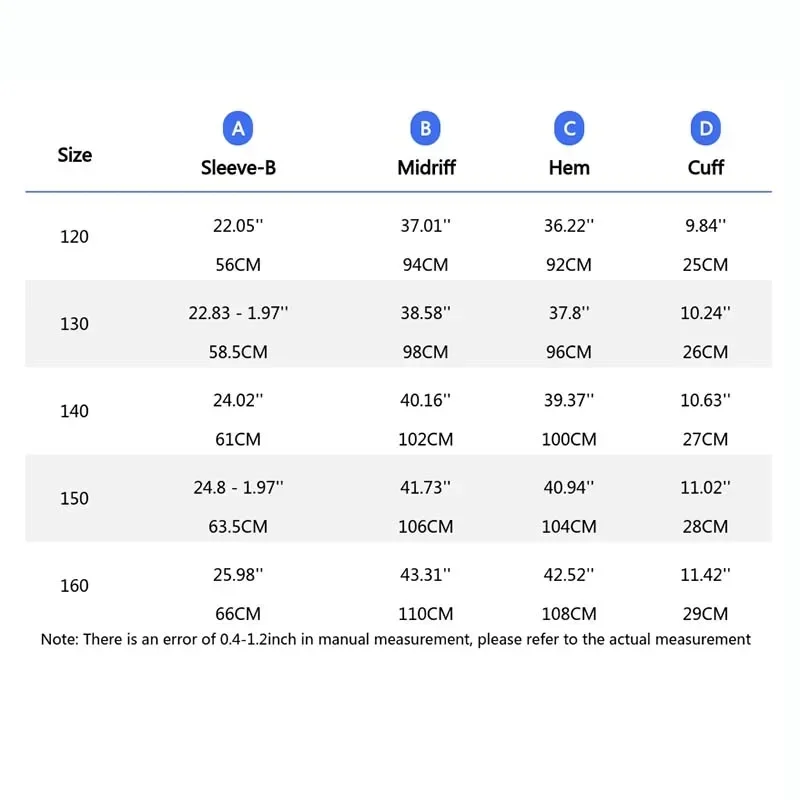Select the Size column header

tap(75, 155)
